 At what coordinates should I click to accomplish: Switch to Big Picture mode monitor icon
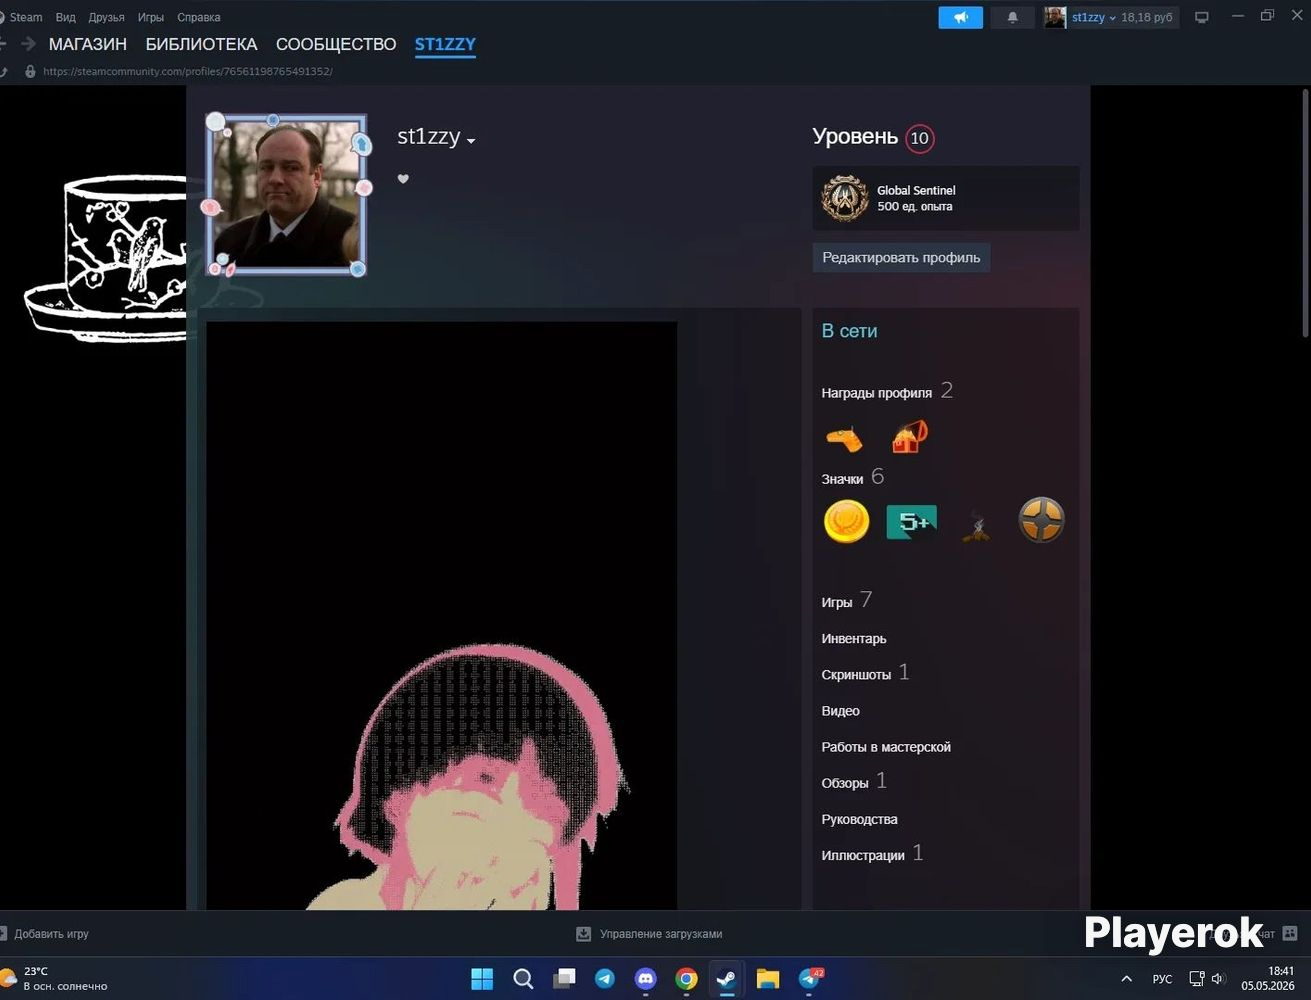pyautogui.click(x=1202, y=17)
